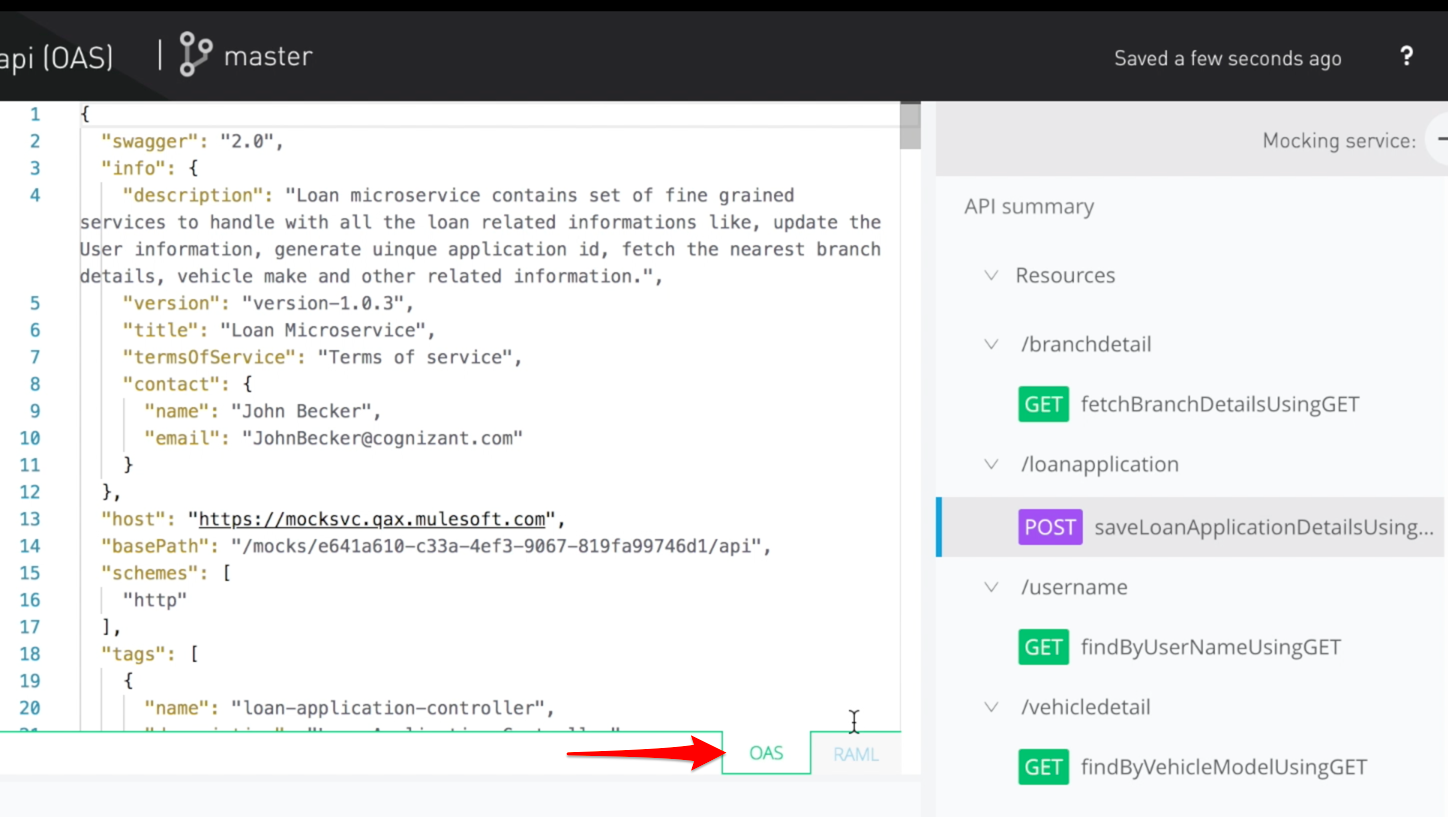
Task: Open the help question mark icon
Action: tap(1406, 56)
